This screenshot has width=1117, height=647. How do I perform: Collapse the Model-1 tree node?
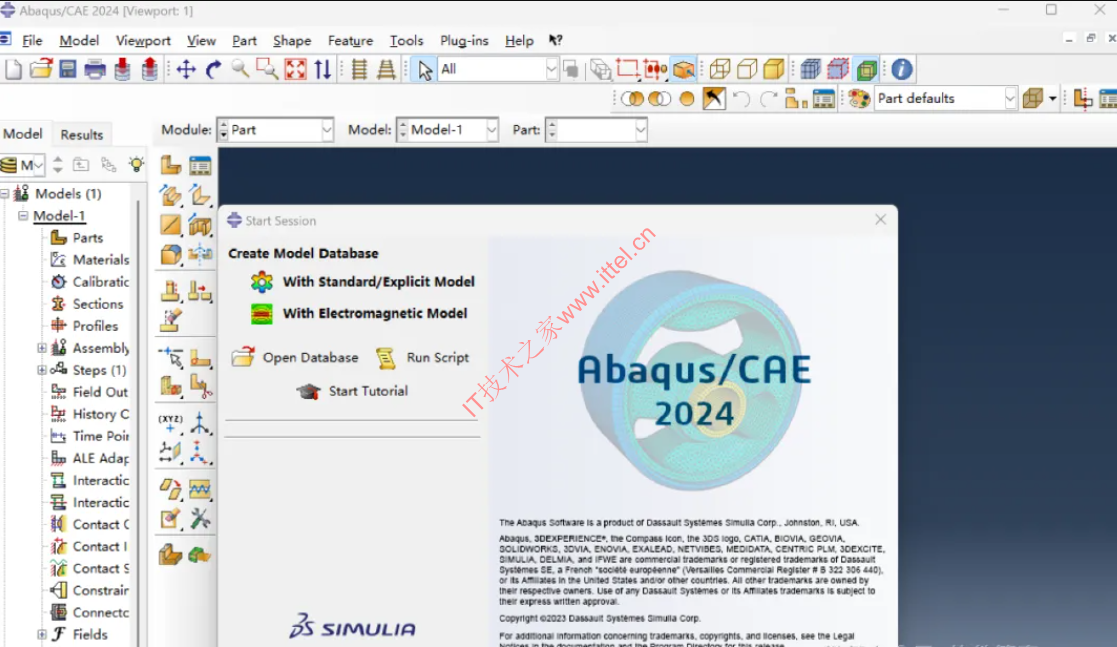tap(23, 215)
